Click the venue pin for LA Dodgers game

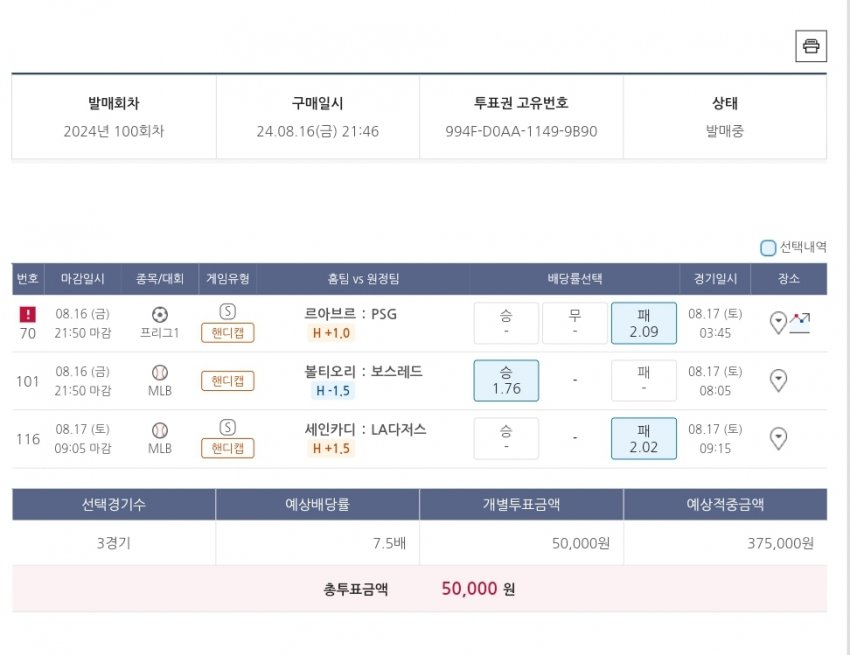click(x=778, y=438)
